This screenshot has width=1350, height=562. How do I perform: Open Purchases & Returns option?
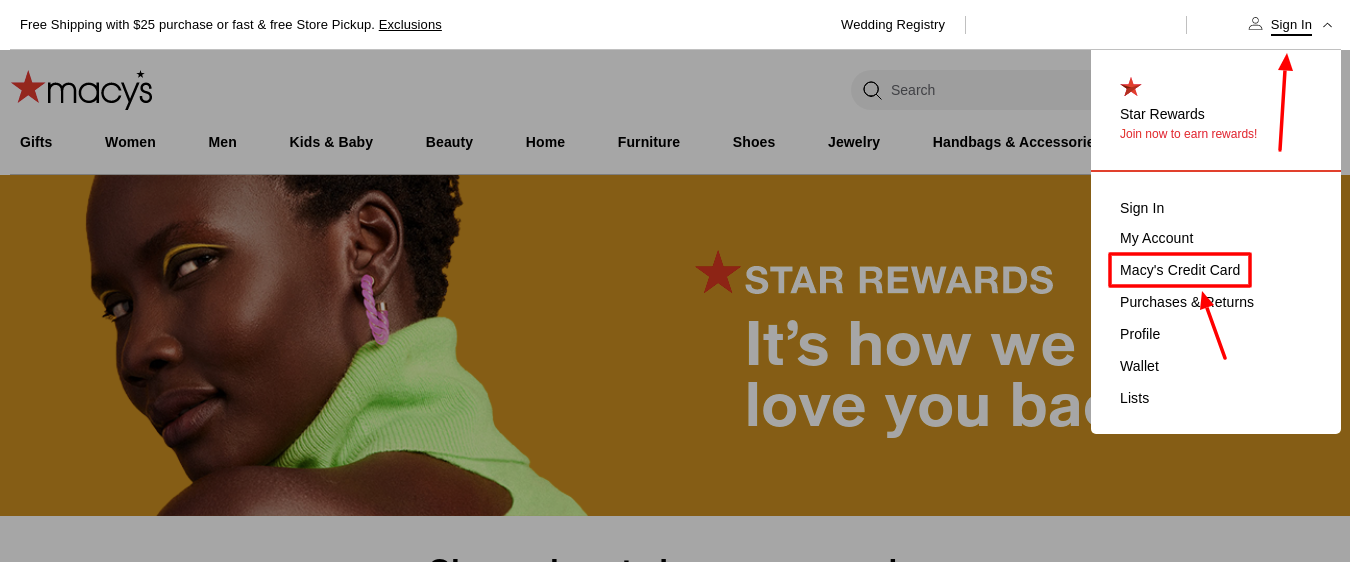1187,302
